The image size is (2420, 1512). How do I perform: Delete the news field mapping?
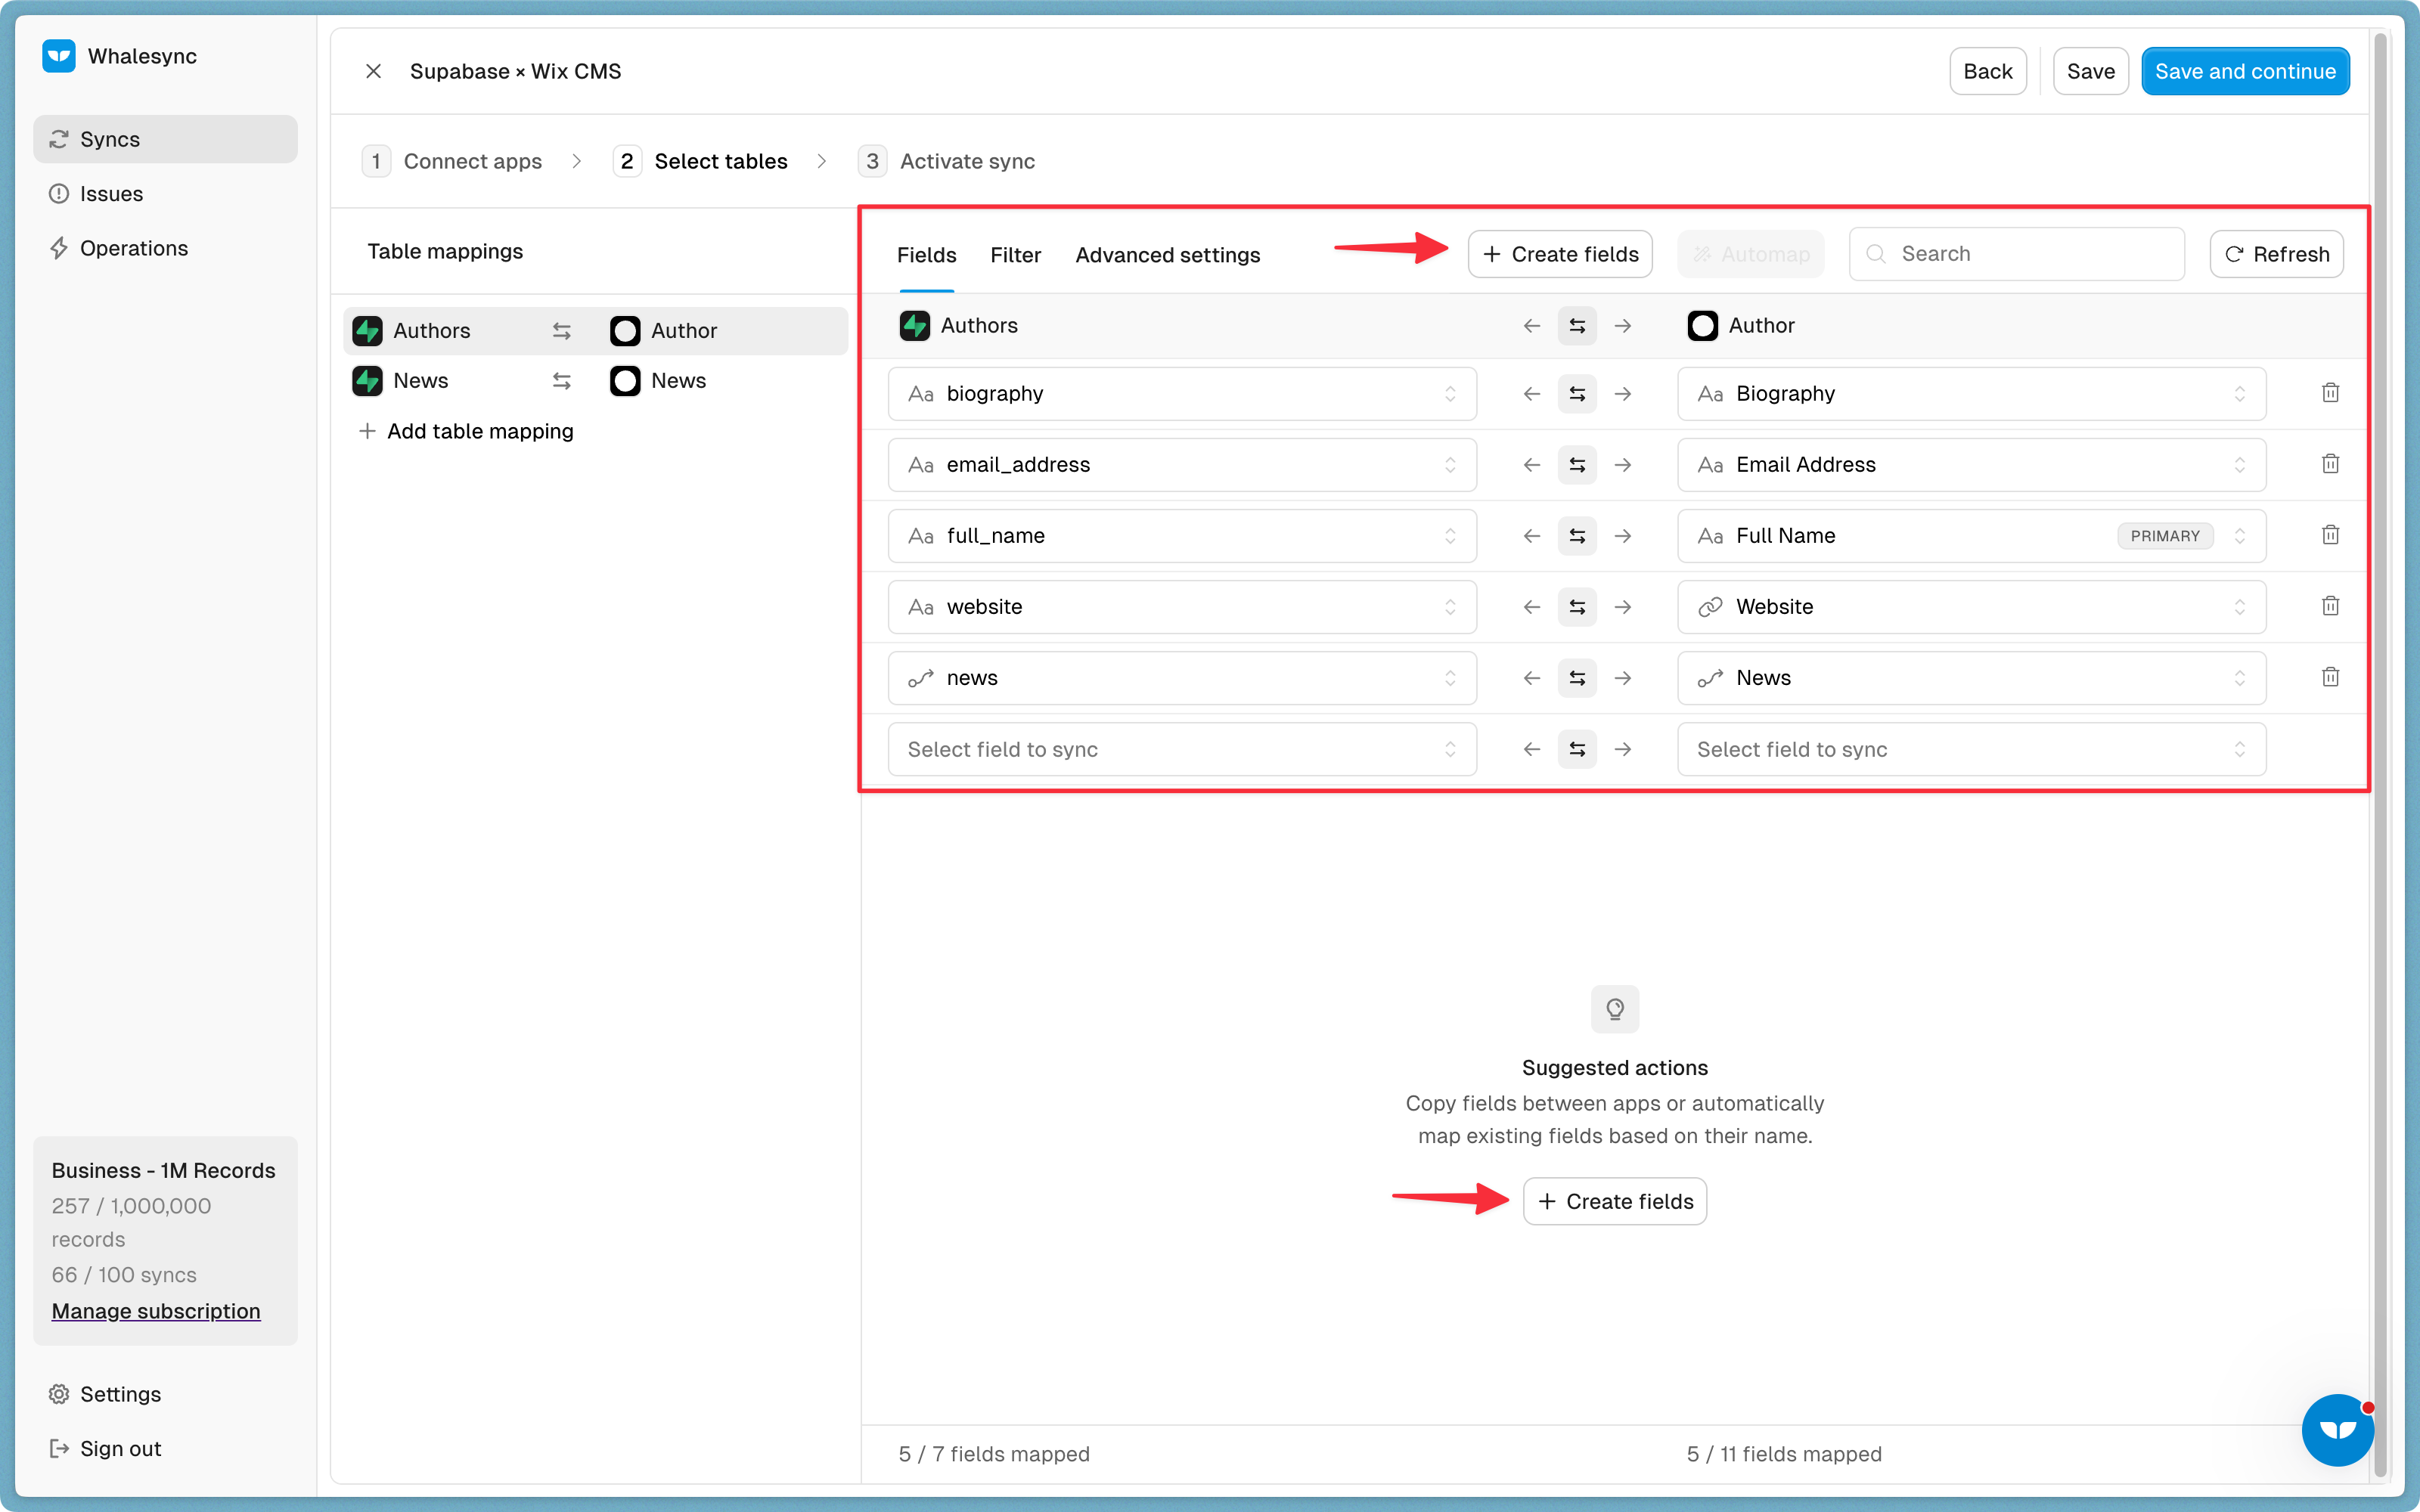click(2330, 677)
